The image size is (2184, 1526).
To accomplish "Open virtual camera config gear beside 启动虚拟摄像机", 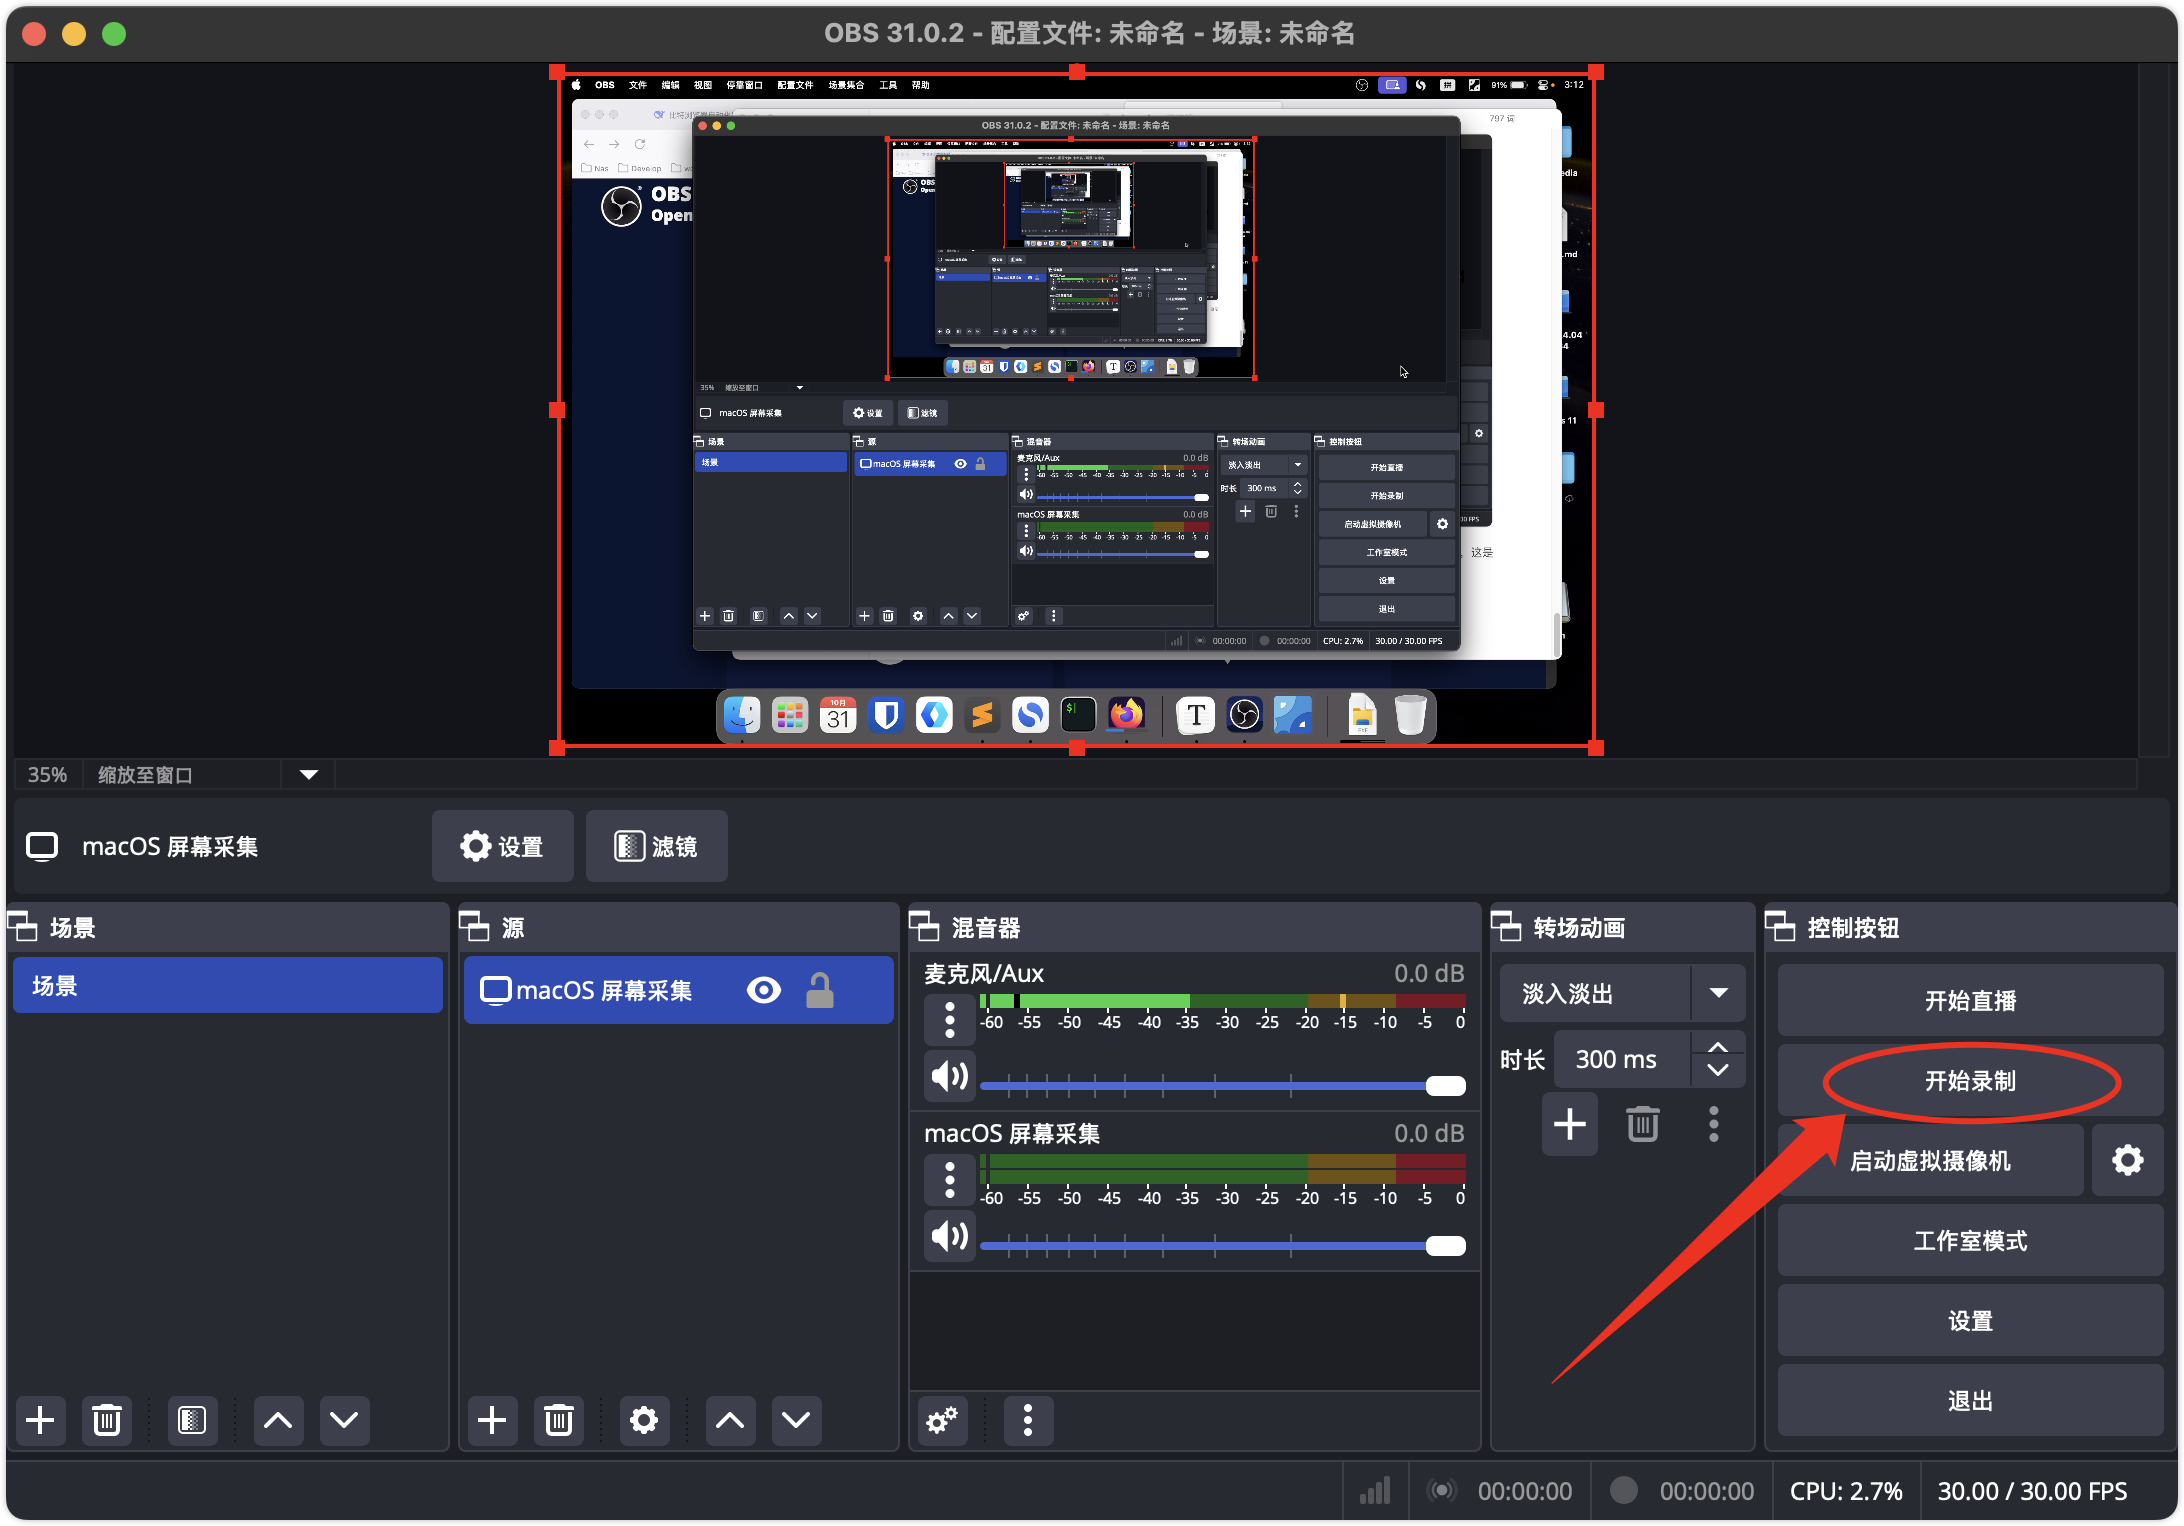I will pos(2127,1160).
